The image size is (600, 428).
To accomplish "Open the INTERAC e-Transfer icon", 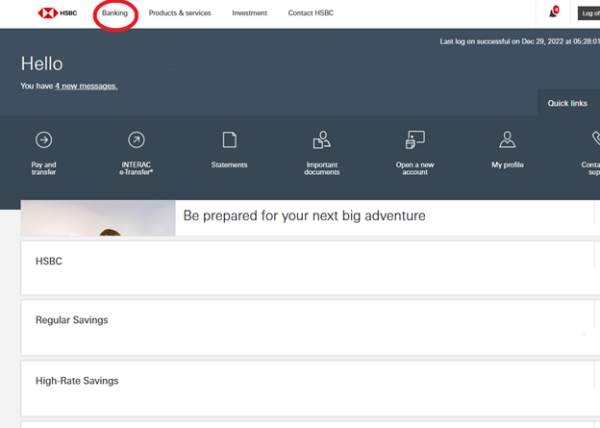I will pyautogui.click(x=137, y=140).
